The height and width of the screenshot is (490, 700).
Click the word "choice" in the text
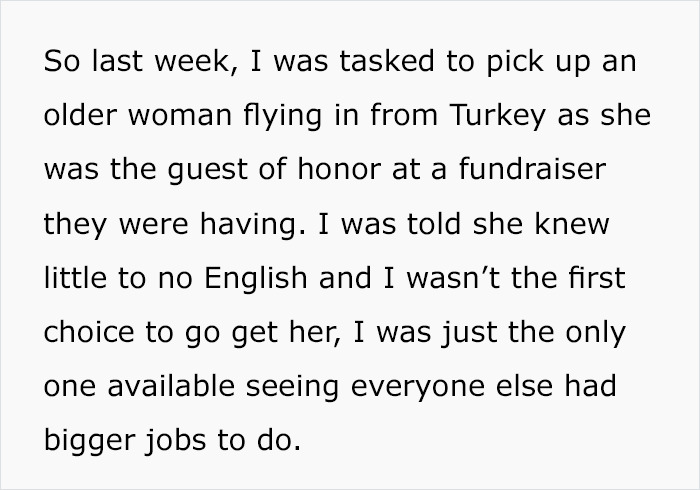coord(89,332)
